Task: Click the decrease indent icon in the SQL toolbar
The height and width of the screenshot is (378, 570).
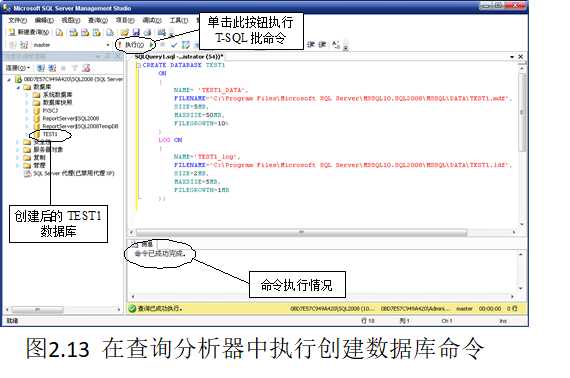Action: pyautogui.click(x=310, y=44)
